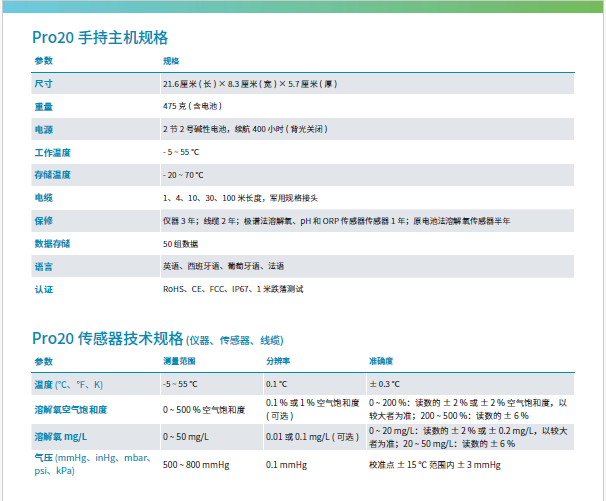Click the range '0 ~ 50 mg/L'
The width and height of the screenshot is (606, 501).
pyautogui.click(x=186, y=437)
